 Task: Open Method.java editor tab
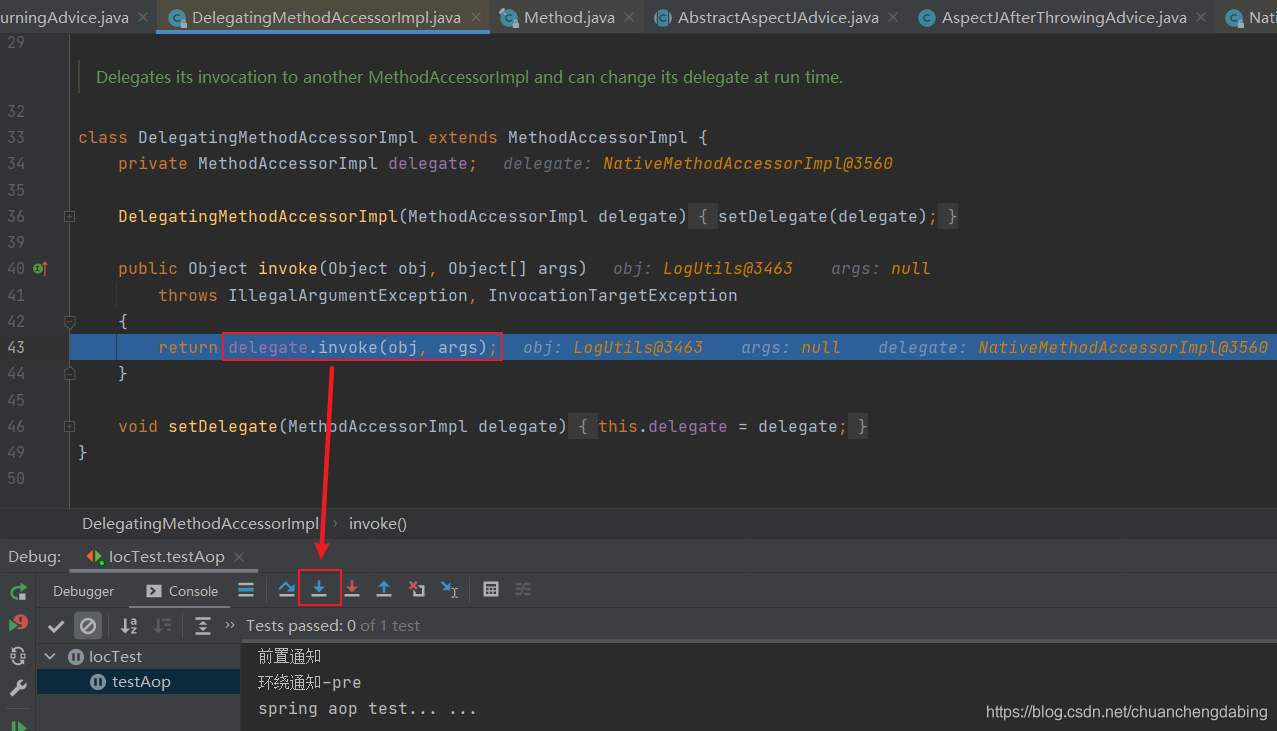pyautogui.click(x=569, y=18)
